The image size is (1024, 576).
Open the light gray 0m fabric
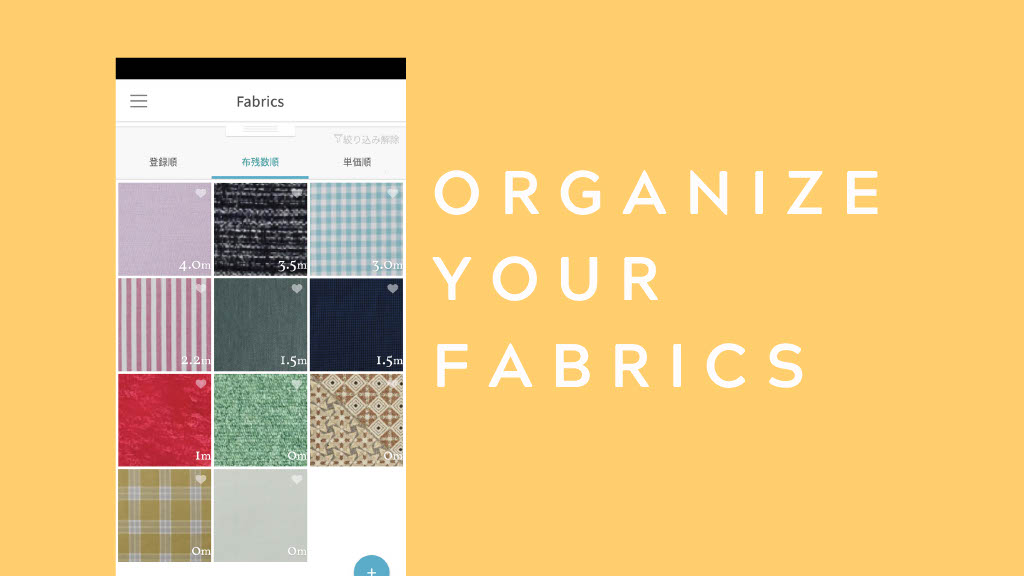(261, 515)
